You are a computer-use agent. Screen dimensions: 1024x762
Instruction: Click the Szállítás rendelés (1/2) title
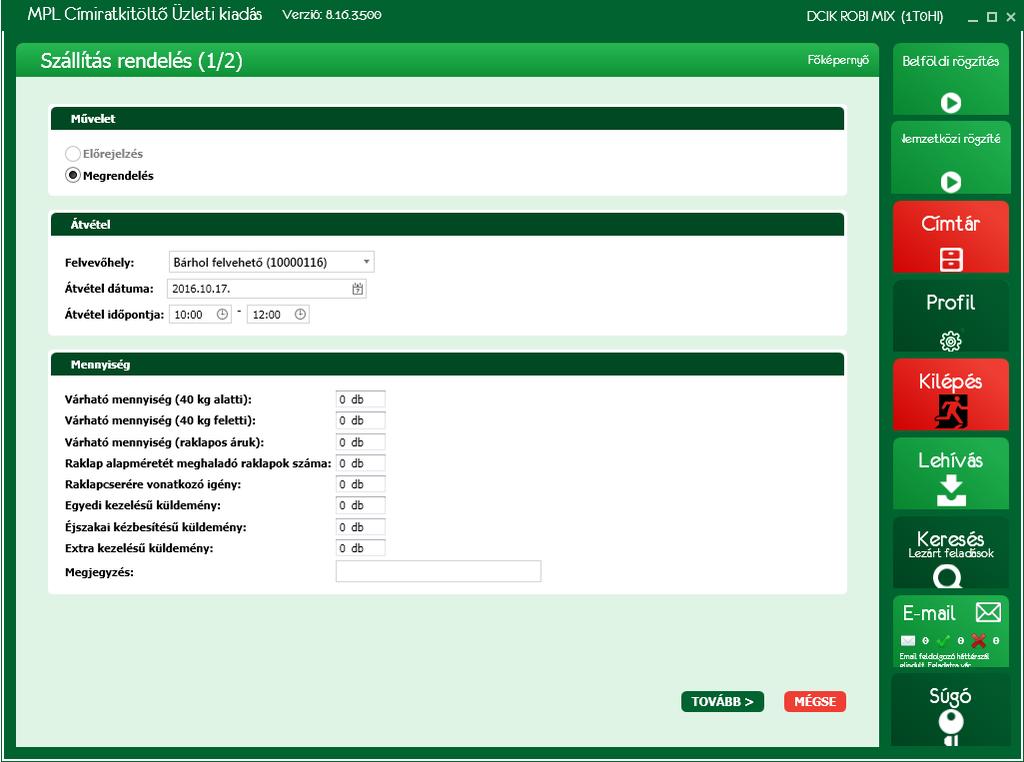(141, 61)
